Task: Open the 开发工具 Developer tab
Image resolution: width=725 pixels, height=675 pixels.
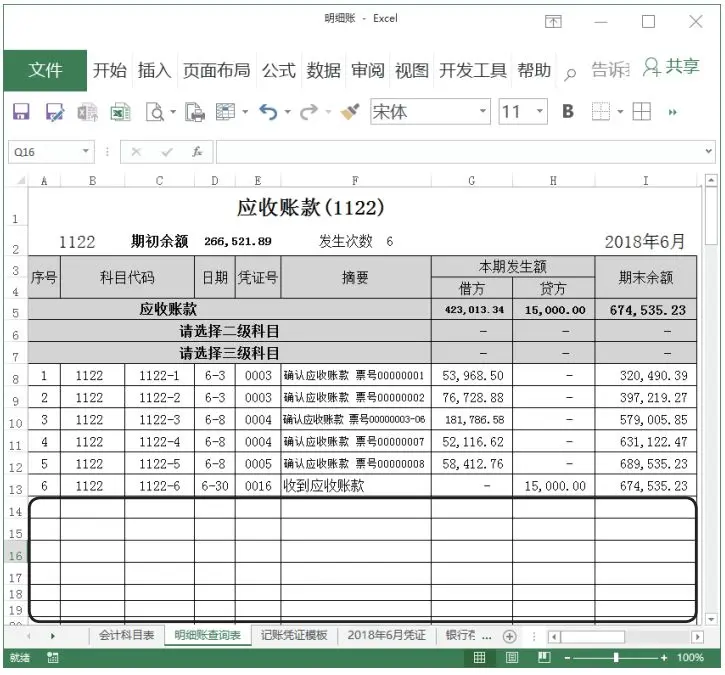Action: (x=473, y=71)
